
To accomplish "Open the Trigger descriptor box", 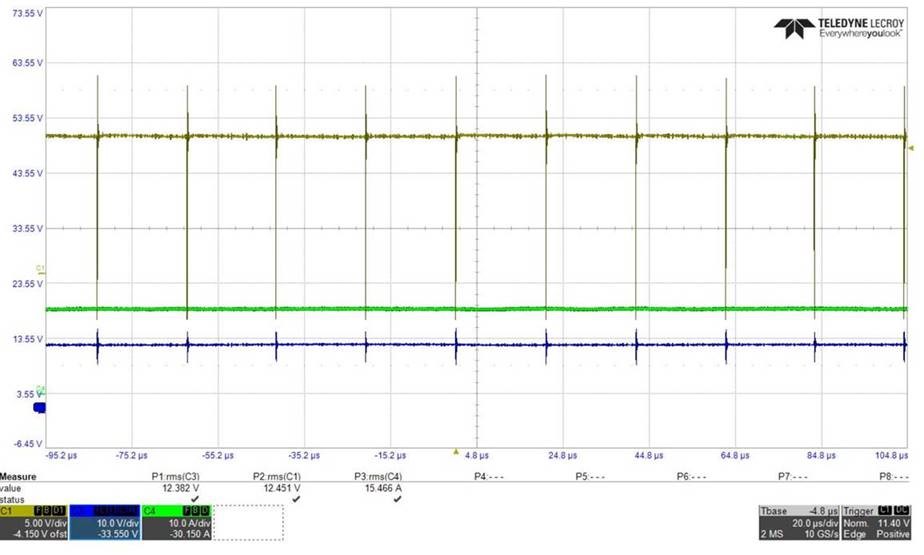I will (x=876, y=523).
